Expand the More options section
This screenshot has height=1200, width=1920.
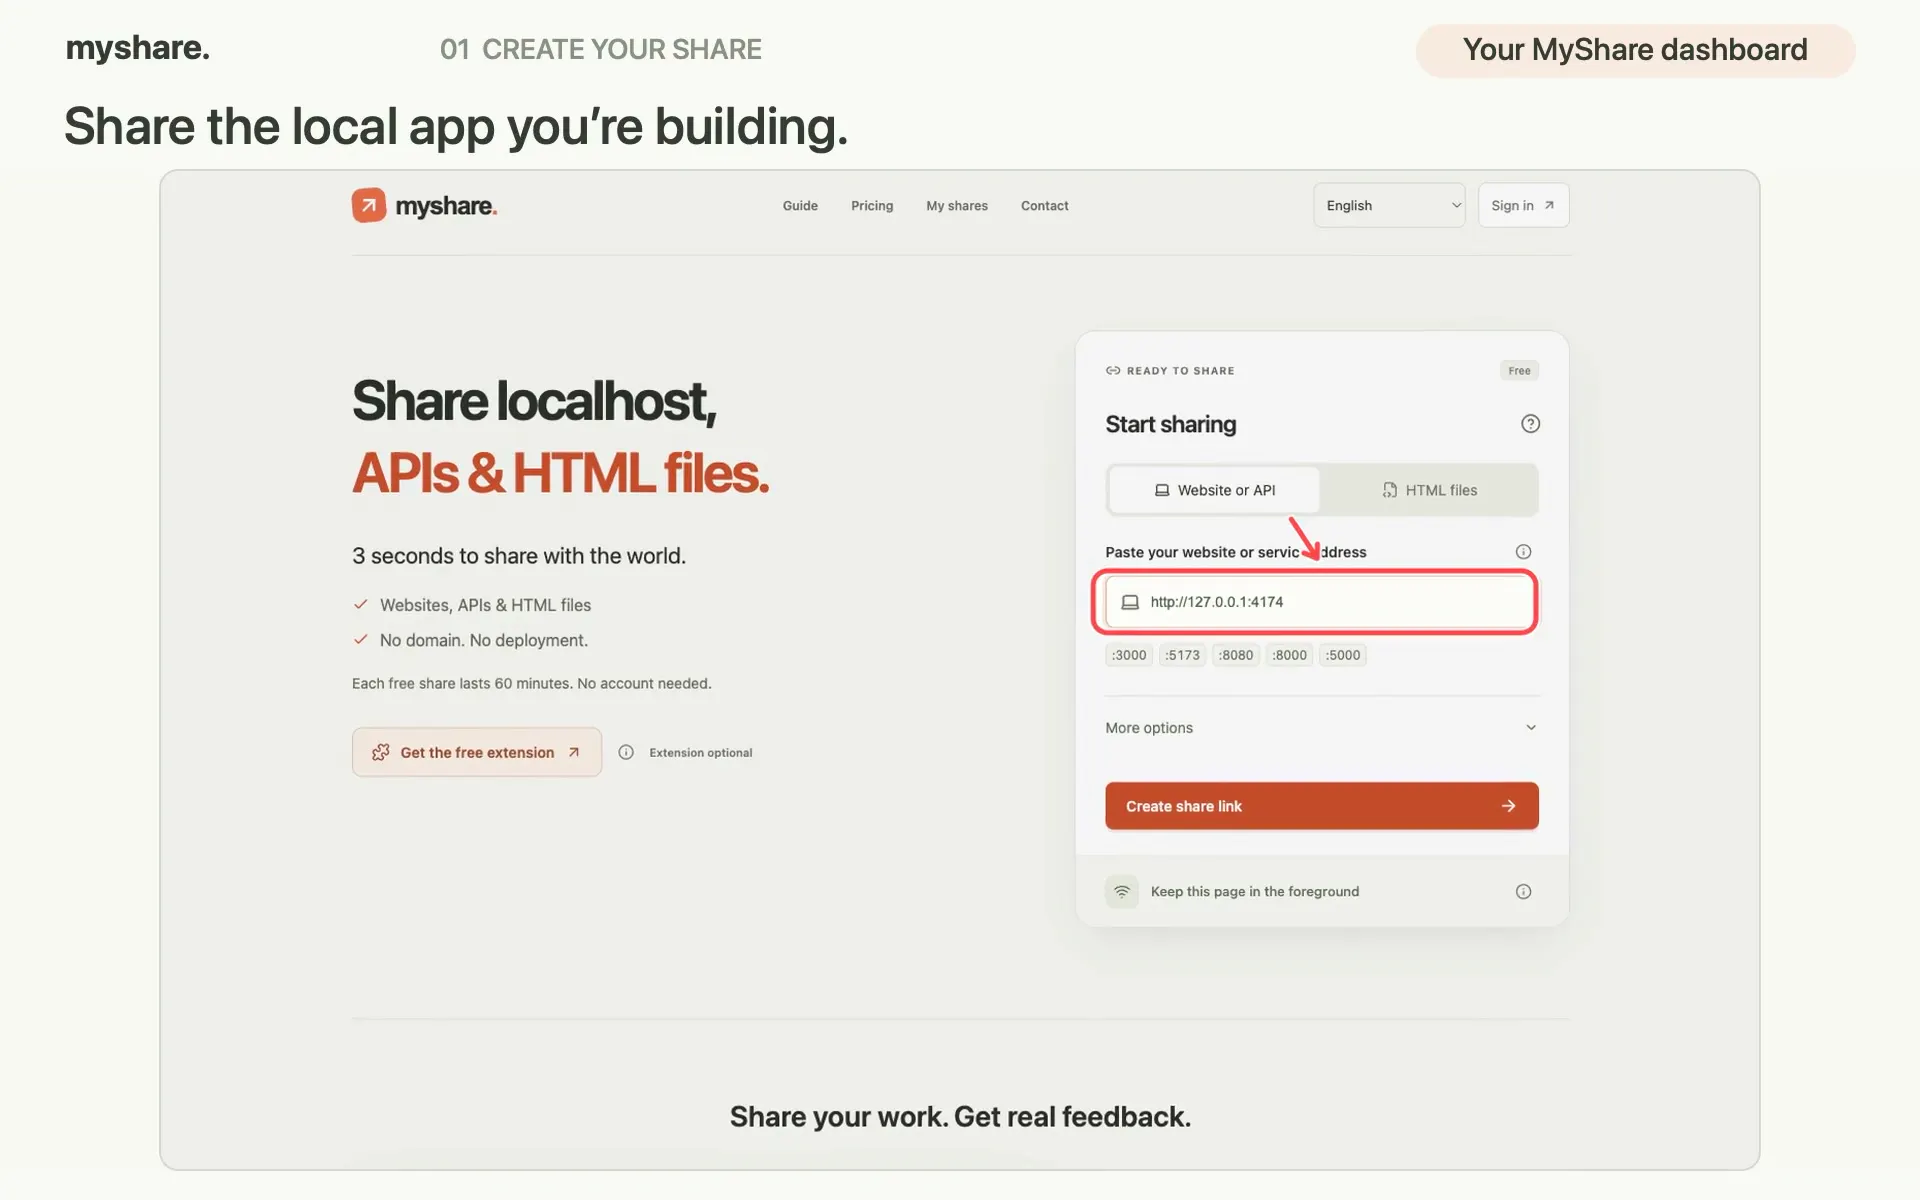(1321, 728)
